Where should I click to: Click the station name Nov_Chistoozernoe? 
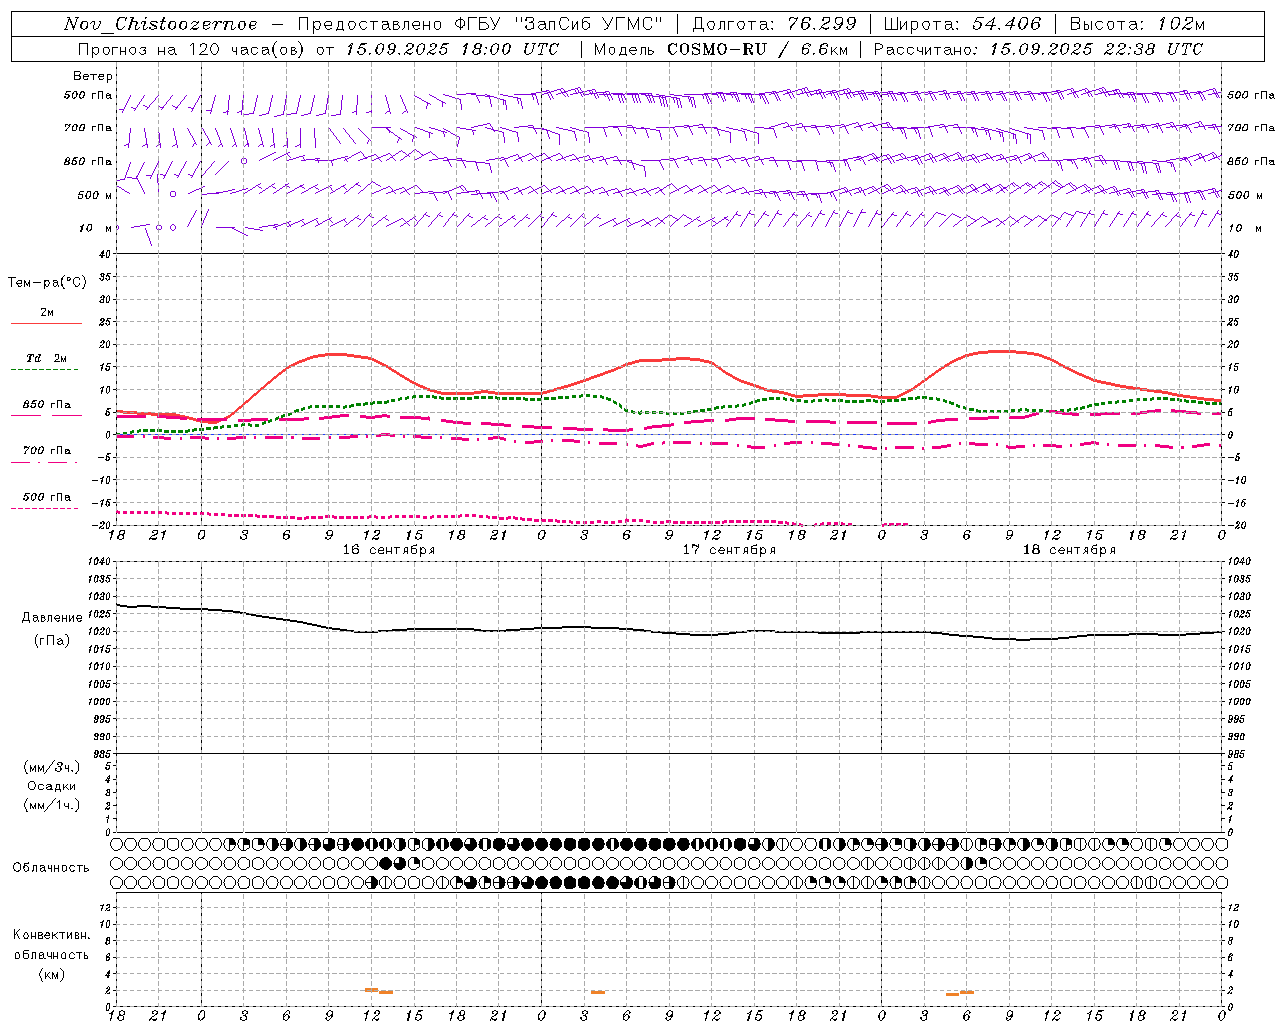click(x=160, y=24)
